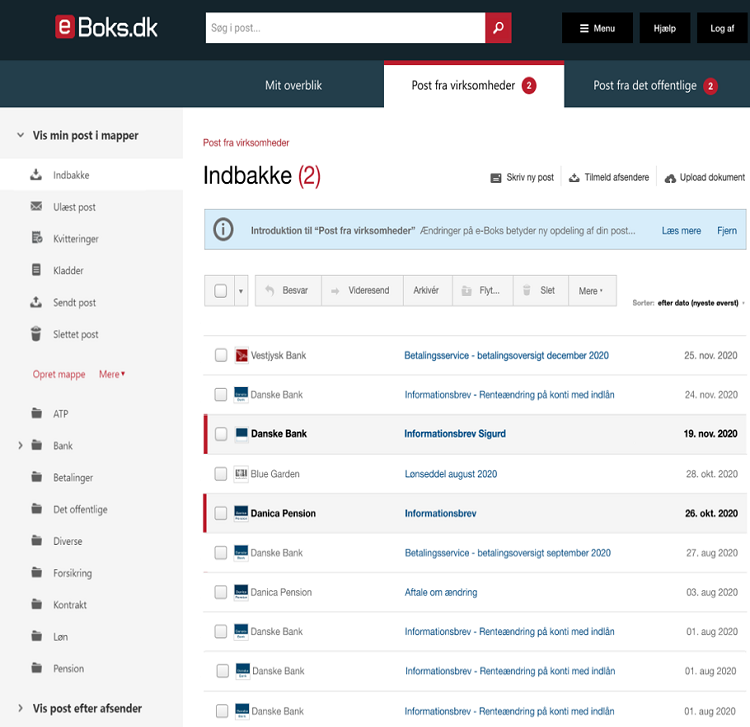This screenshot has height=727, width=750.
Task: Click the Arkivér button
Action: 427,290
